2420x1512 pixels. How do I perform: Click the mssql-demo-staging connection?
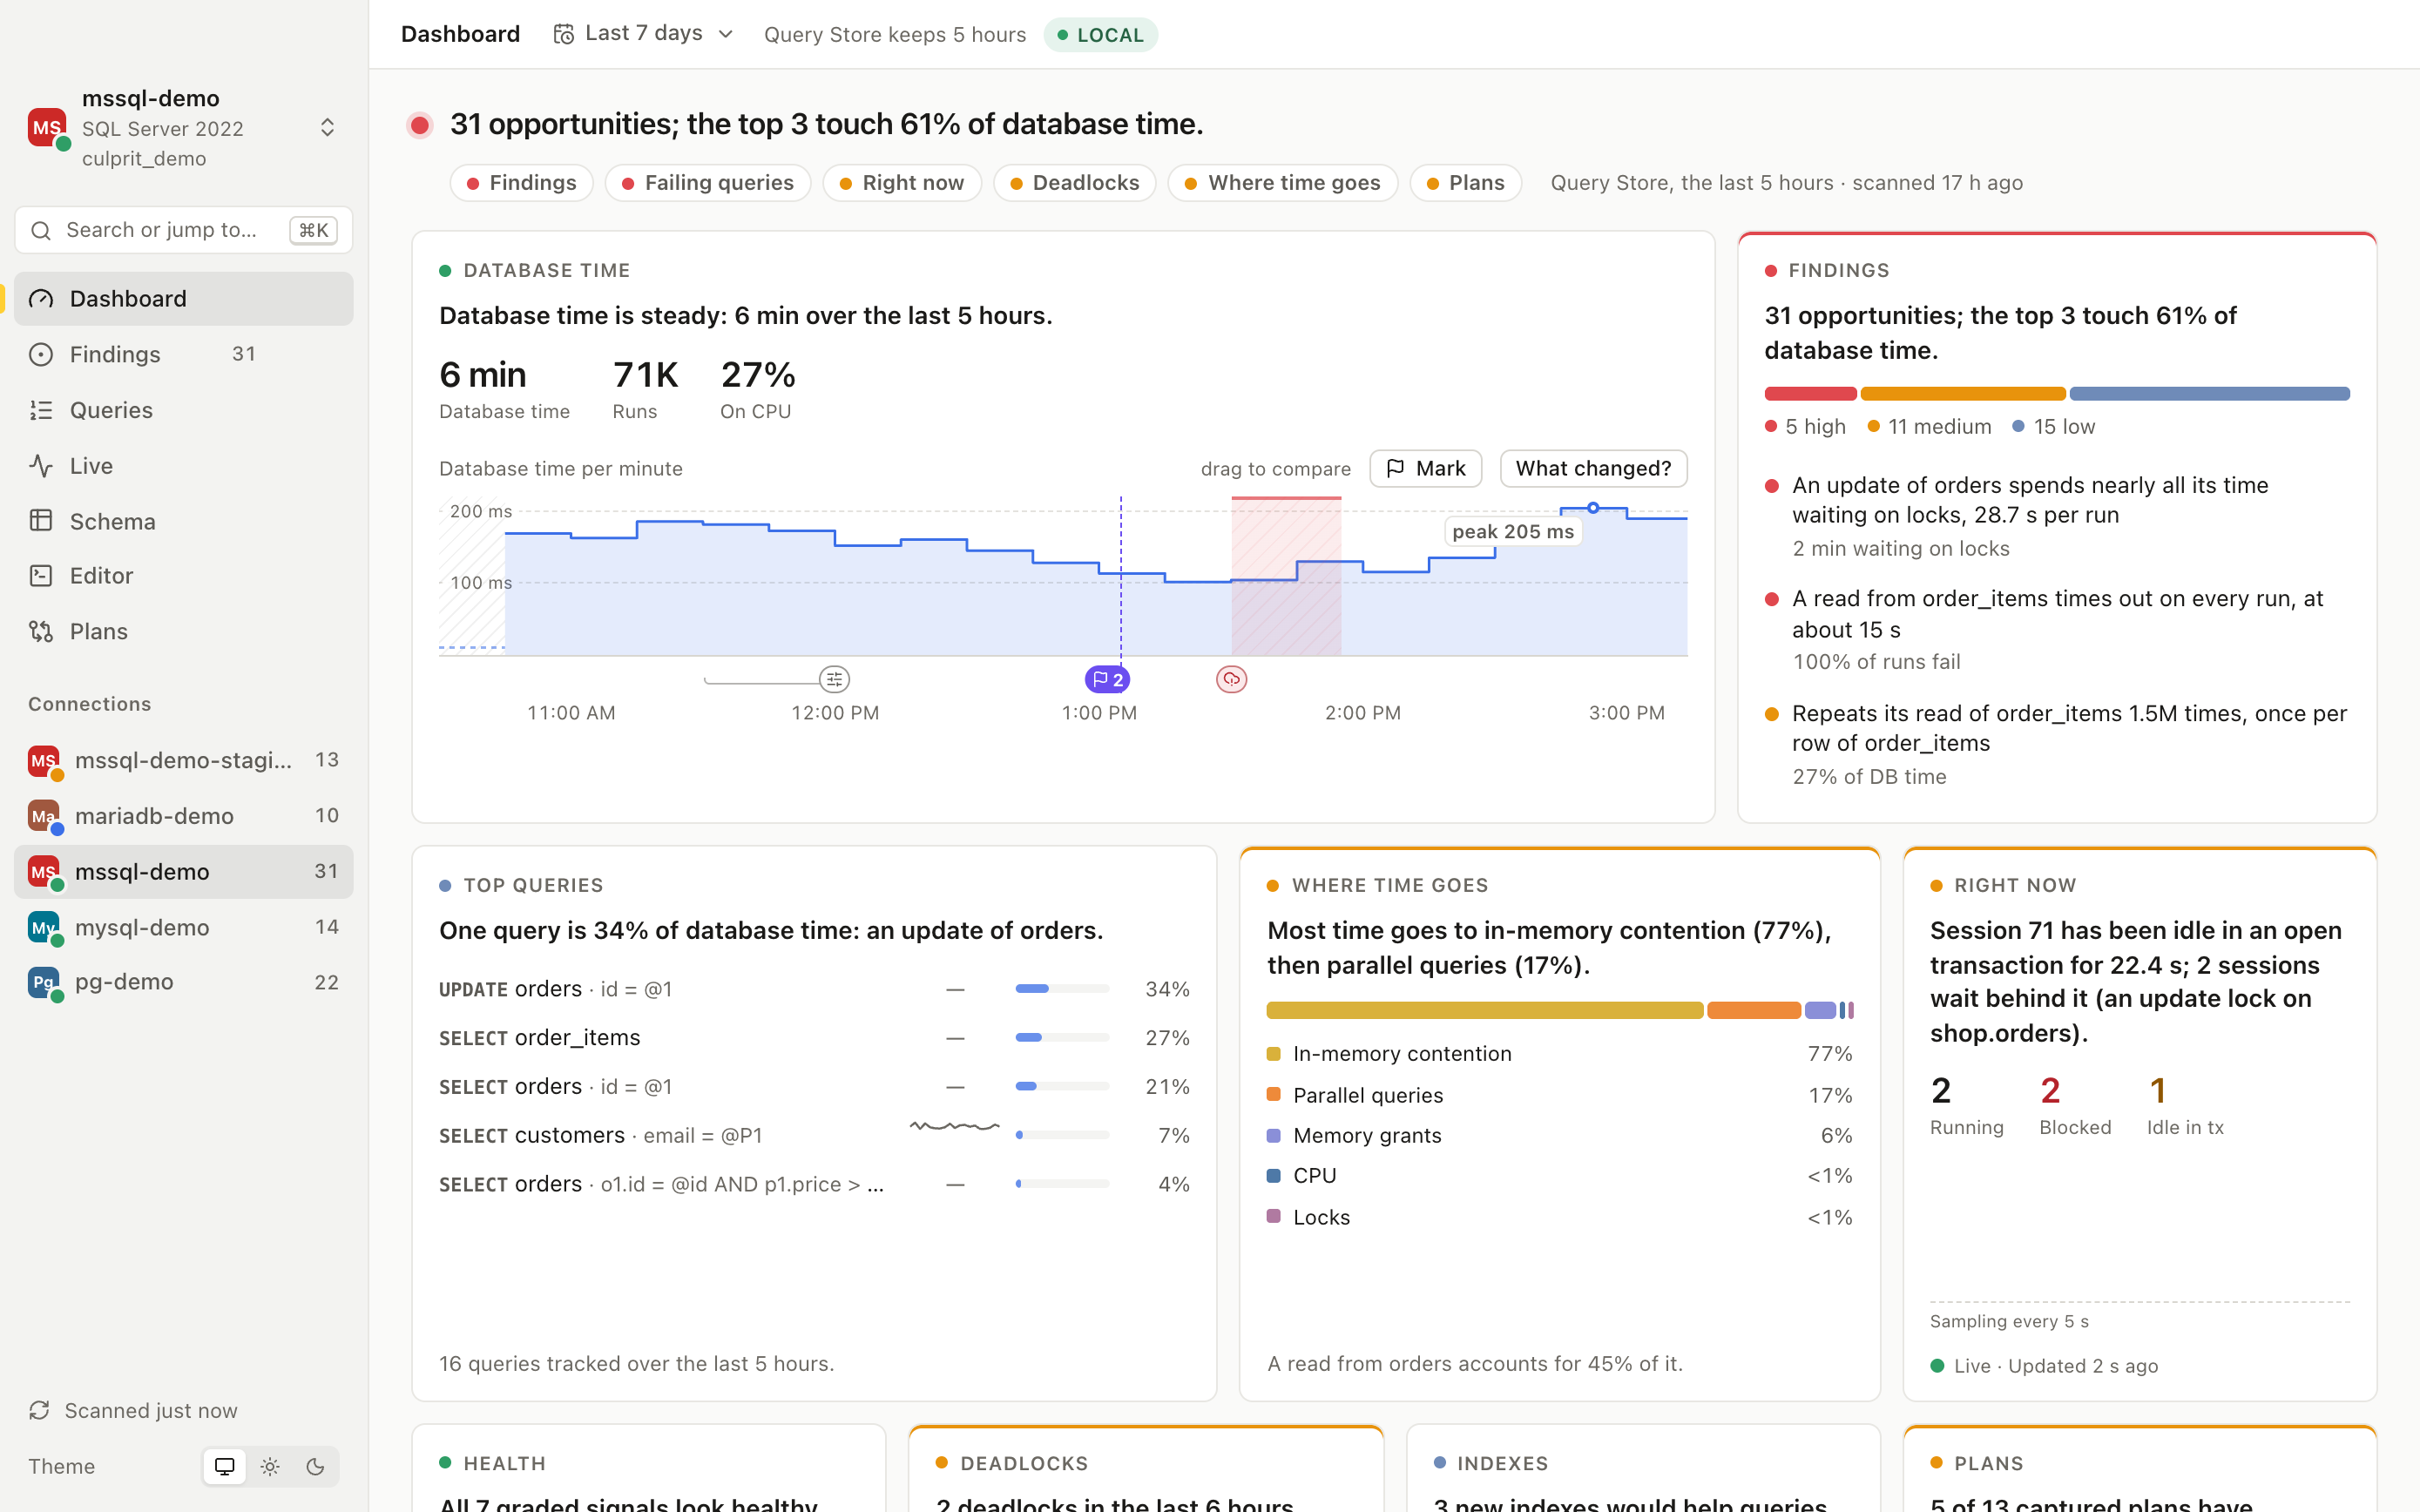pyautogui.click(x=183, y=760)
